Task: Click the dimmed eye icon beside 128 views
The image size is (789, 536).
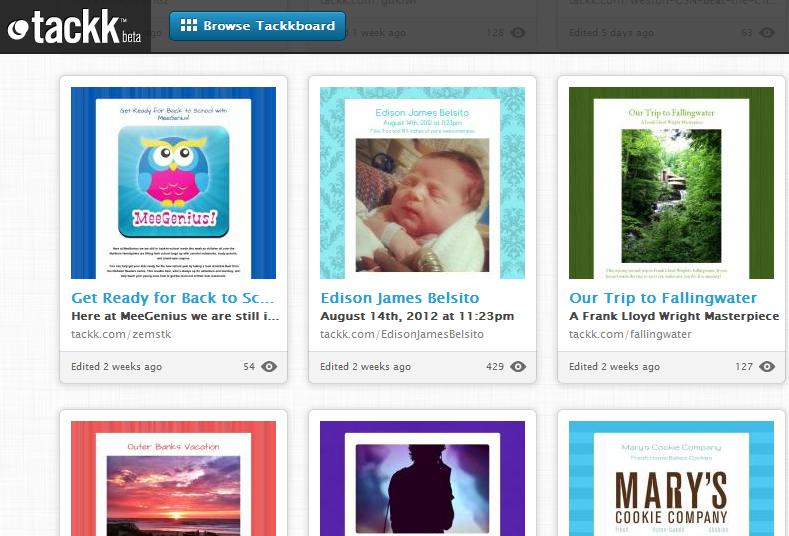Action: 518,33
